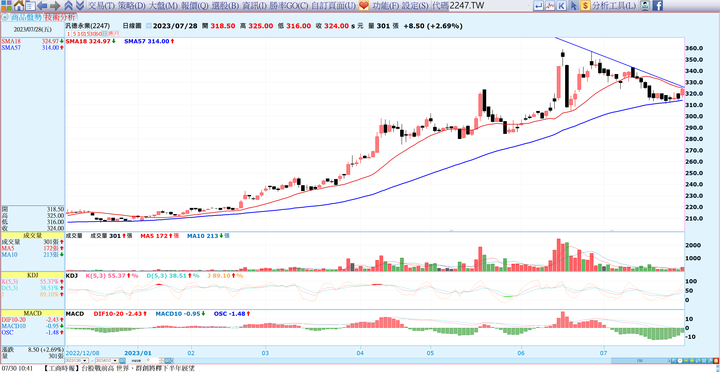Screen dimensions: 720x372
Task: Select the 5-minute period button
Action: [x=74, y=34]
